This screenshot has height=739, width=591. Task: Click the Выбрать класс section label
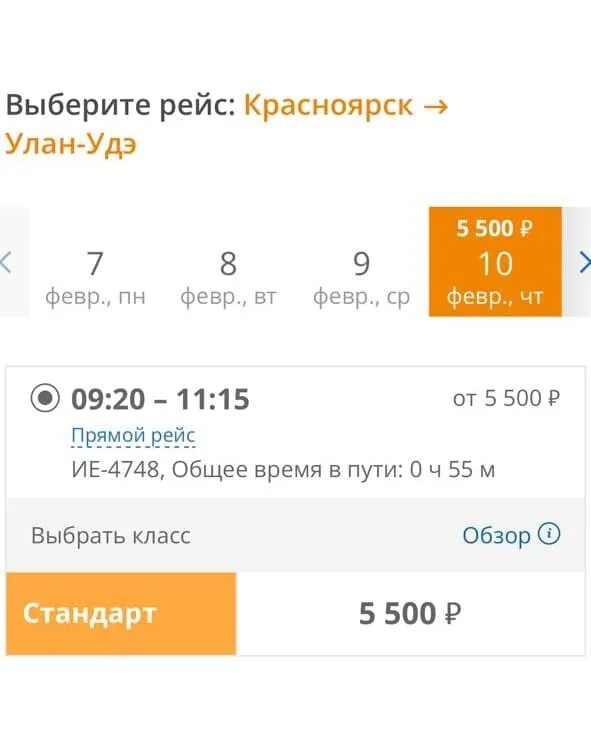tap(111, 536)
